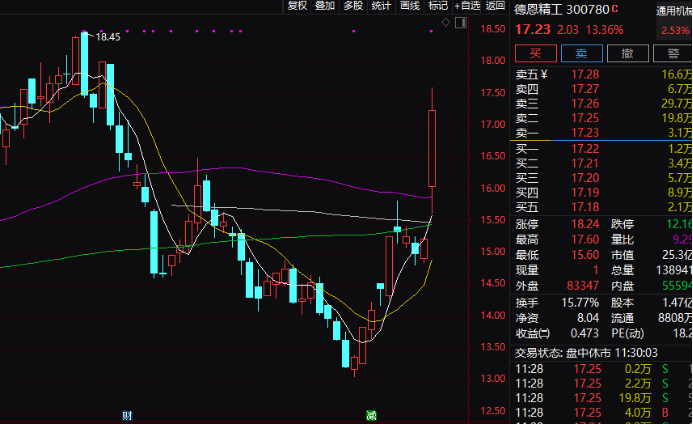Viewport: 693px width, 424px height.
Task: Open the 叠加 overlay menu
Action: coord(325,6)
